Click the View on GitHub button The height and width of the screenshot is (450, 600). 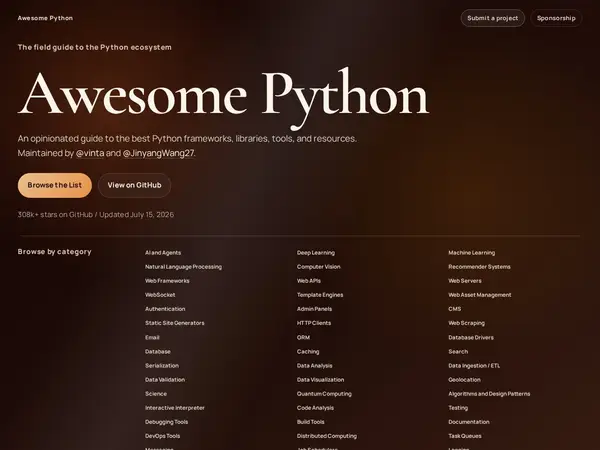(134, 185)
